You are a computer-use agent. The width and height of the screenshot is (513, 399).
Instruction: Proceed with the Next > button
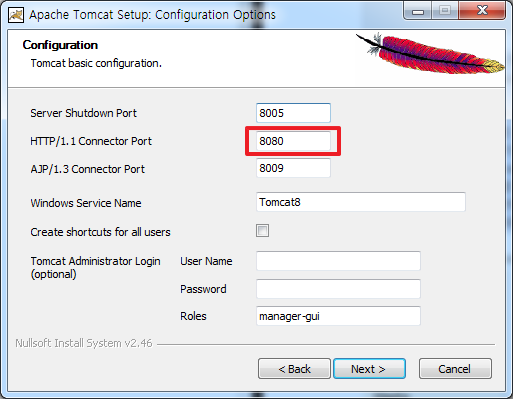click(x=369, y=369)
